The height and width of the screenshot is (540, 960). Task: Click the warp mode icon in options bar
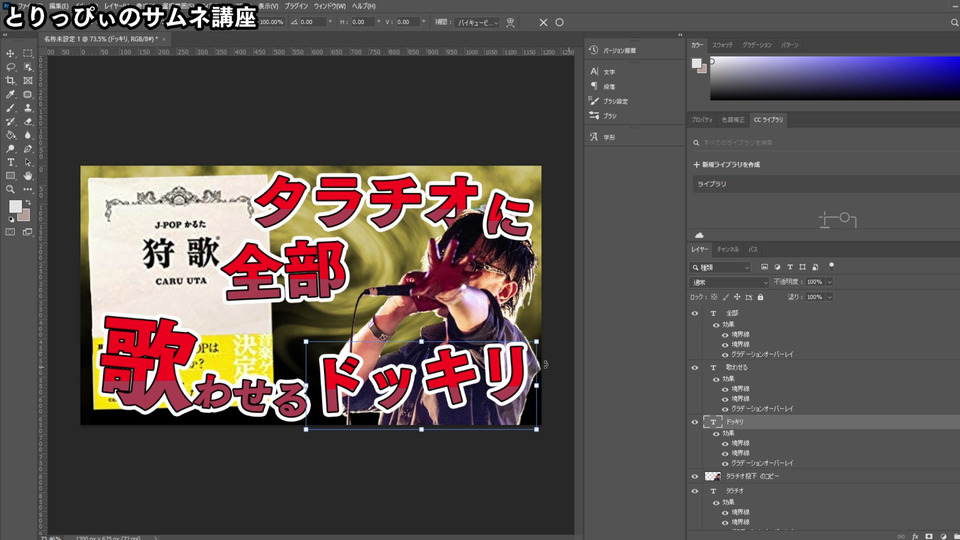click(x=510, y=22)
